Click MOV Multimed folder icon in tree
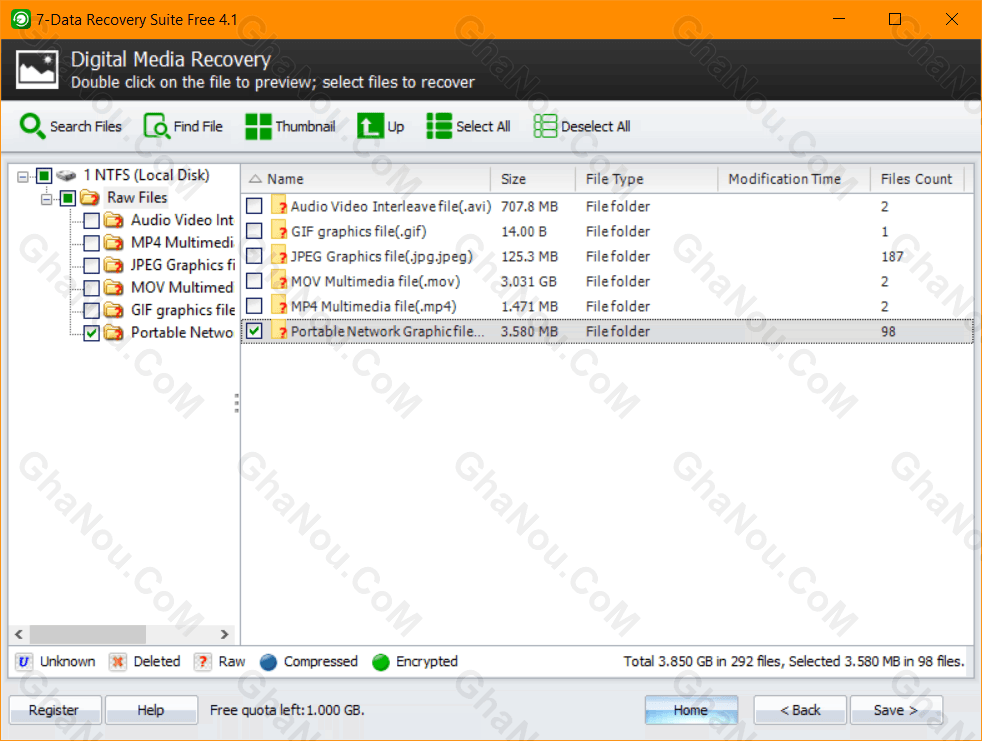 [x=114, y=288]
